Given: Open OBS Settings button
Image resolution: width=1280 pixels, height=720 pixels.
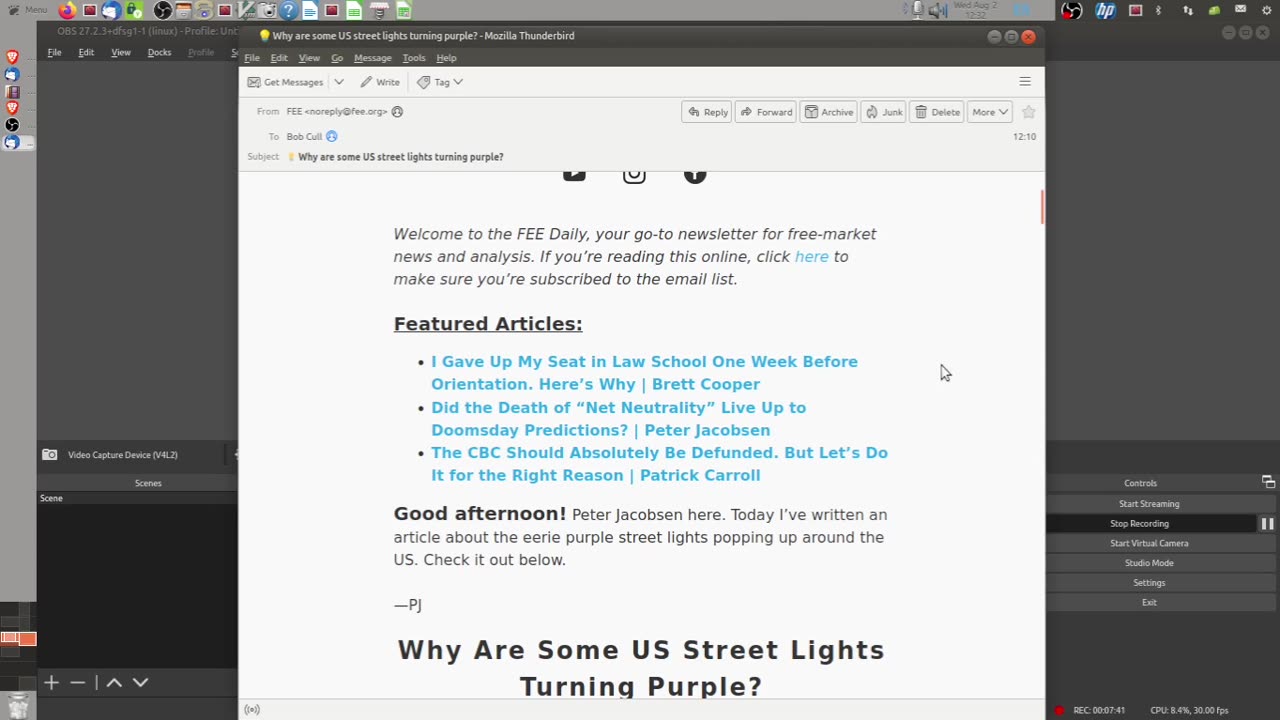Looking at the screenshot, I should coord(1149,583).
